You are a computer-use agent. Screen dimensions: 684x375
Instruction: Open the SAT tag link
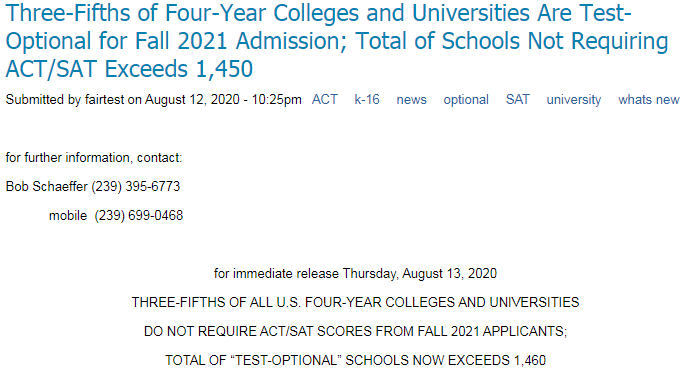click(517, 99)
